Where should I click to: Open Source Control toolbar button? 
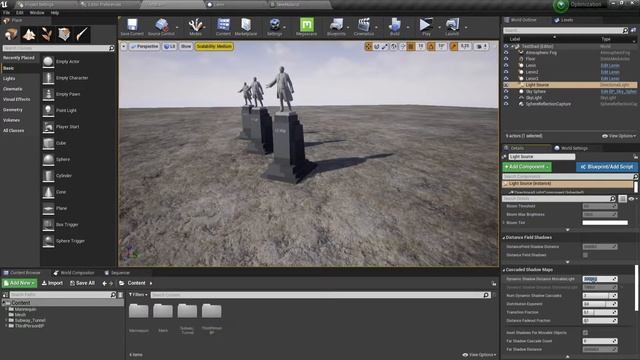click(x=161, y=27)
